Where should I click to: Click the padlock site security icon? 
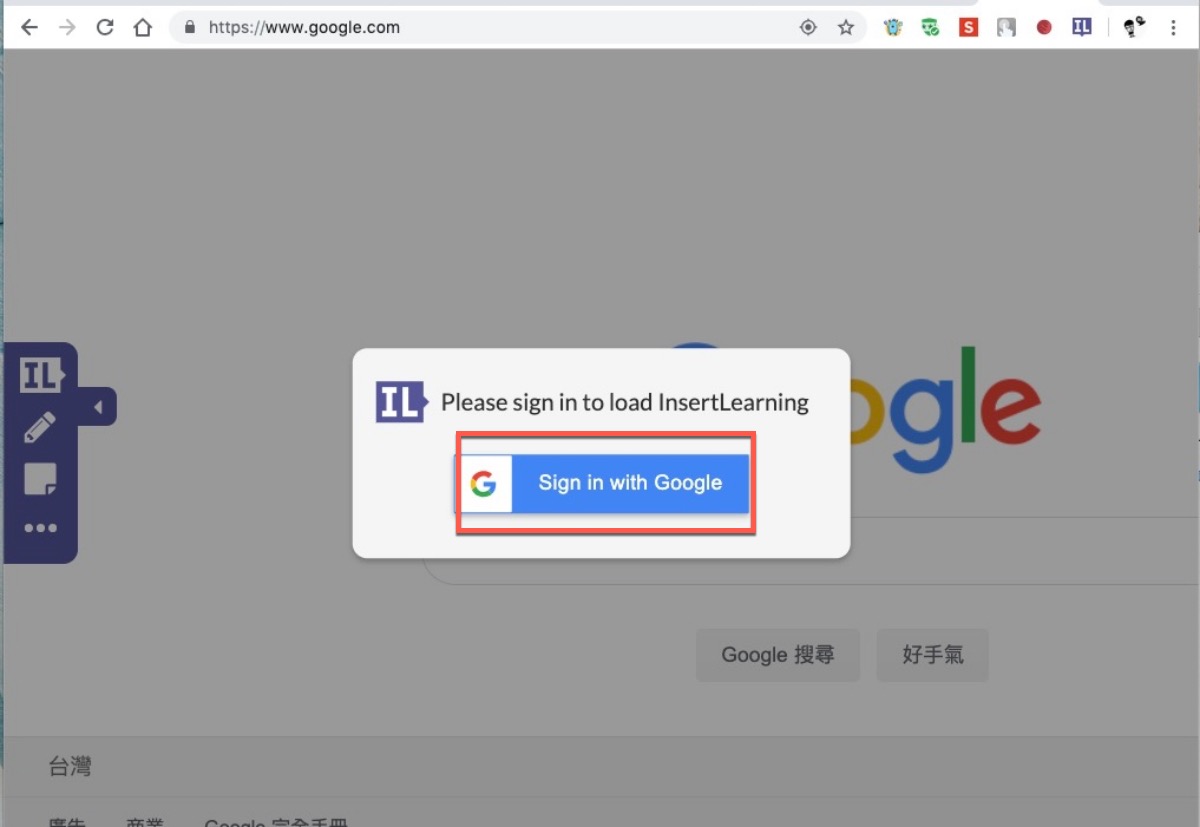[190, 28]
